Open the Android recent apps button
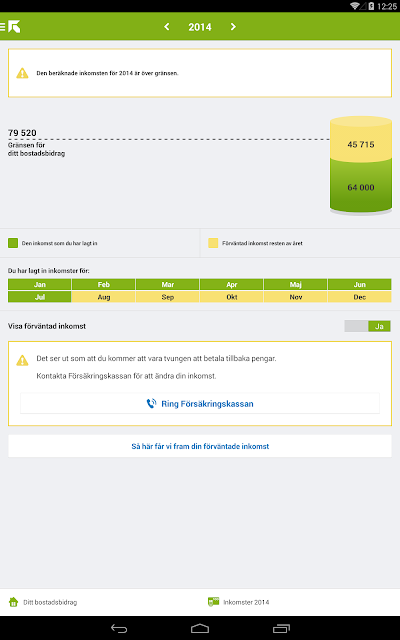 (x=281, y=628)
